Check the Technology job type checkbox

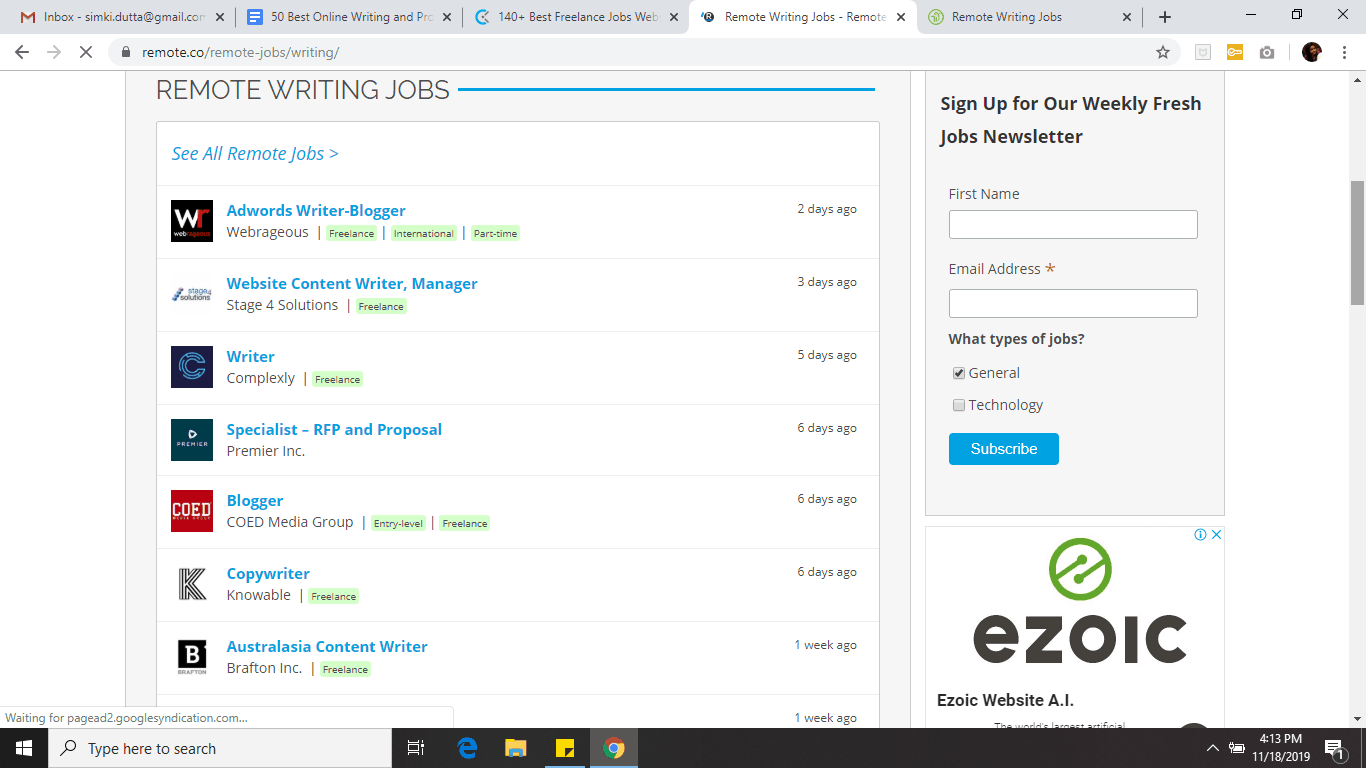959,405
